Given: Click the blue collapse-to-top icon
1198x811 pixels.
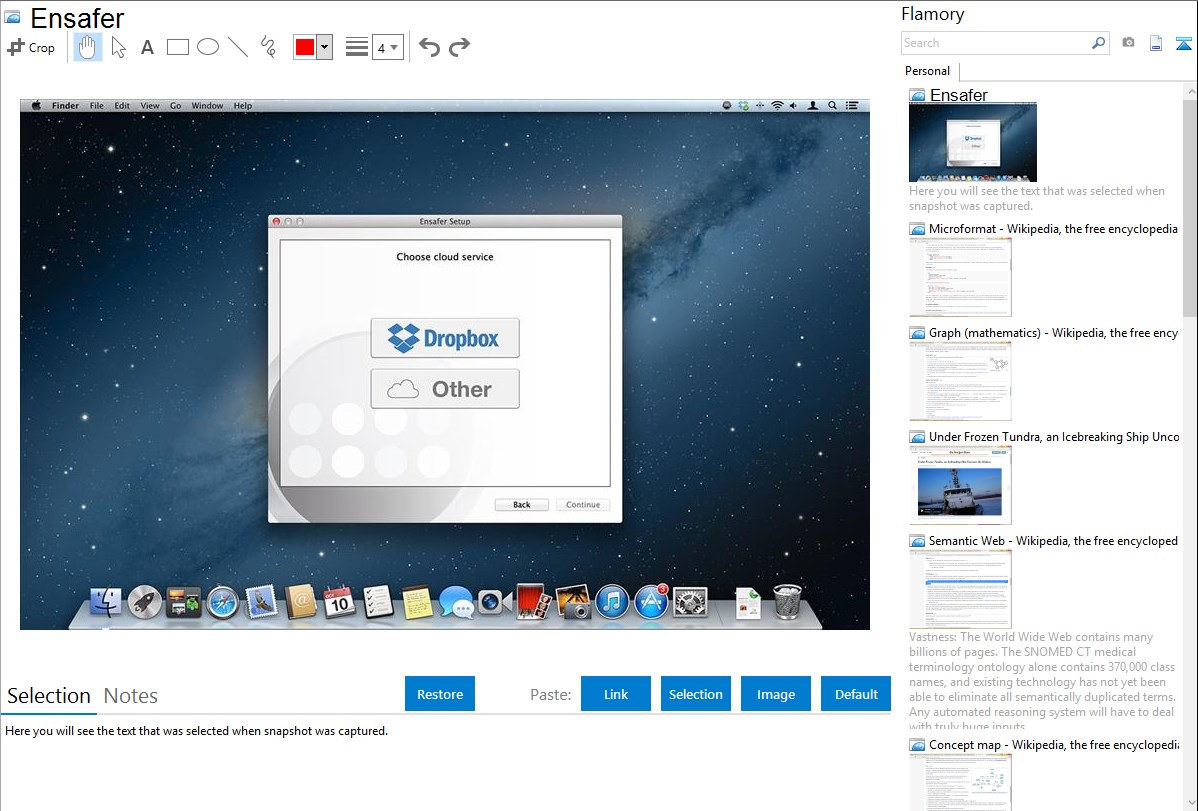Looking at the screenshot, I should click(1183, 43).
